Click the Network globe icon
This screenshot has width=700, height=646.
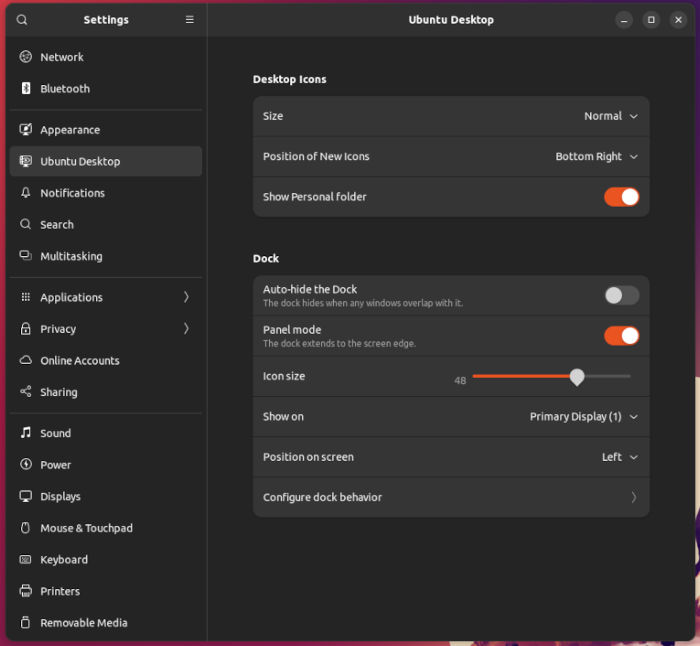tap(25, 57)
